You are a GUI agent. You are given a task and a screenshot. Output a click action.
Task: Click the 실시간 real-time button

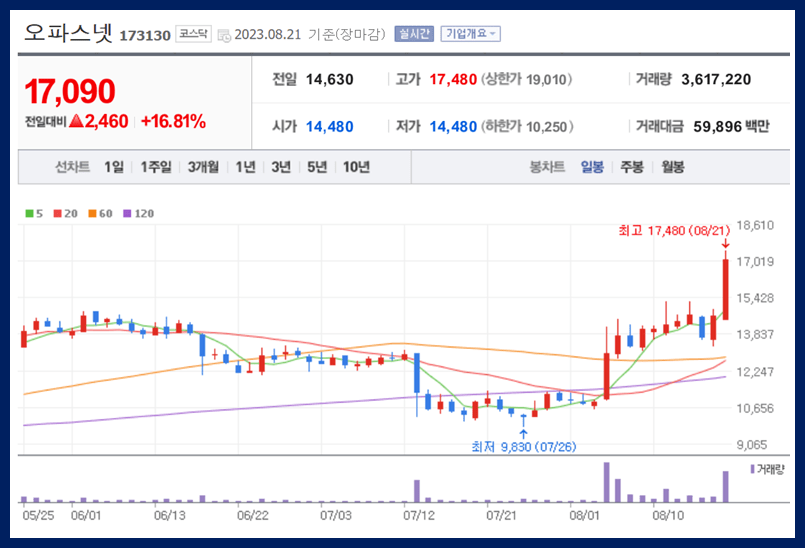coord(414,34)
